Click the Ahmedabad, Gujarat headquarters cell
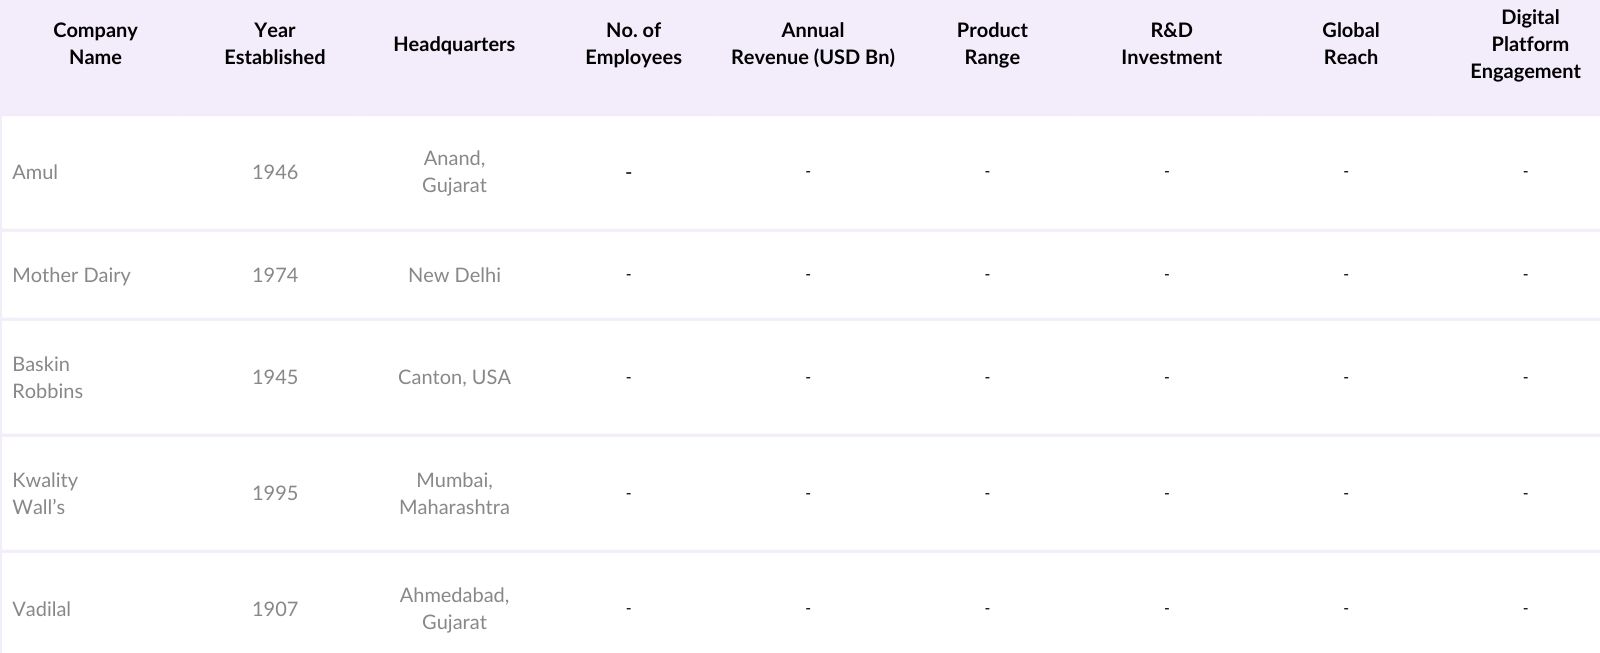Image resolution: width=1600 pixels, height=653 pixels. tap(454, 609)
